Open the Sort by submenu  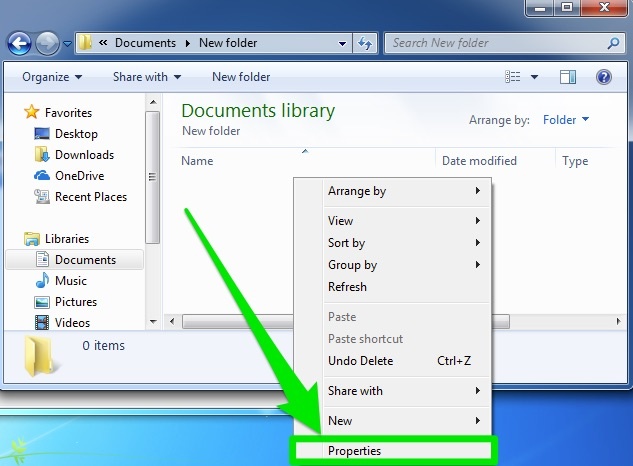[x=346, y=243]
